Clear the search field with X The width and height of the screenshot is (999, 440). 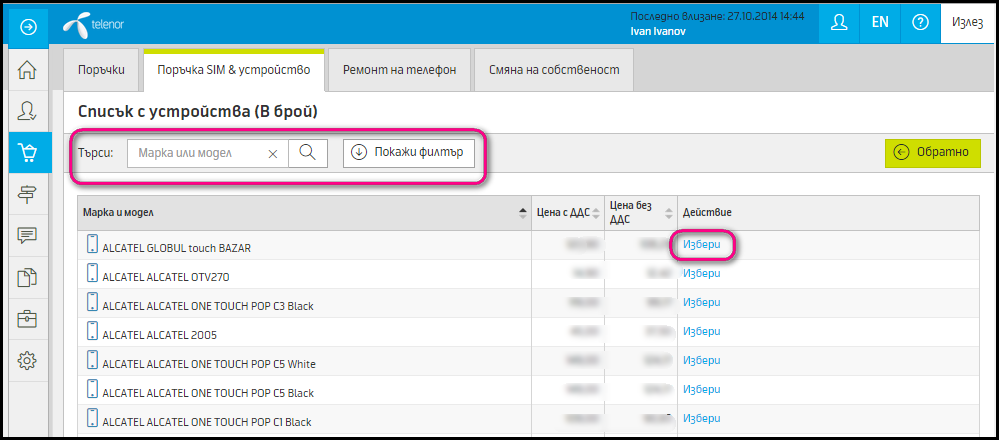point(273,153)
